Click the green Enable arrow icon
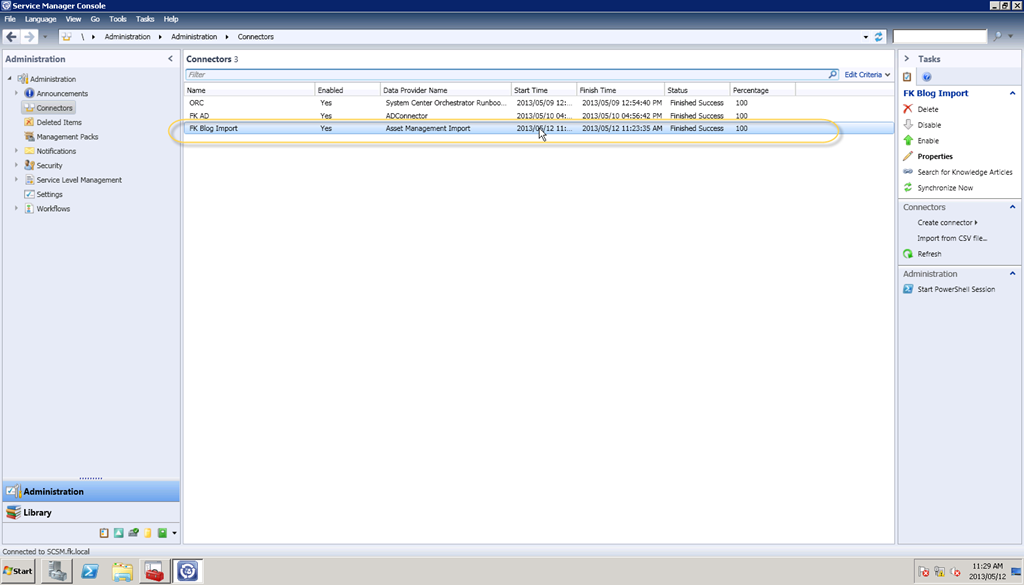This screenshot has width=1024, height=585. tap(908, 141)
